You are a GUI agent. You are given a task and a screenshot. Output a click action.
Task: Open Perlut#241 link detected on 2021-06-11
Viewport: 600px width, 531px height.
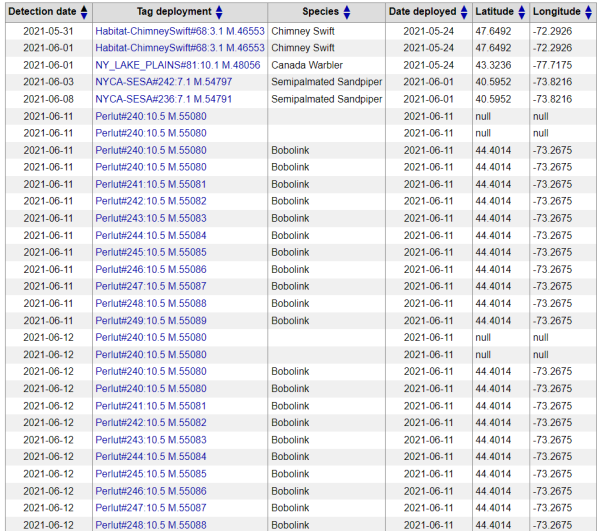point(151,184)
